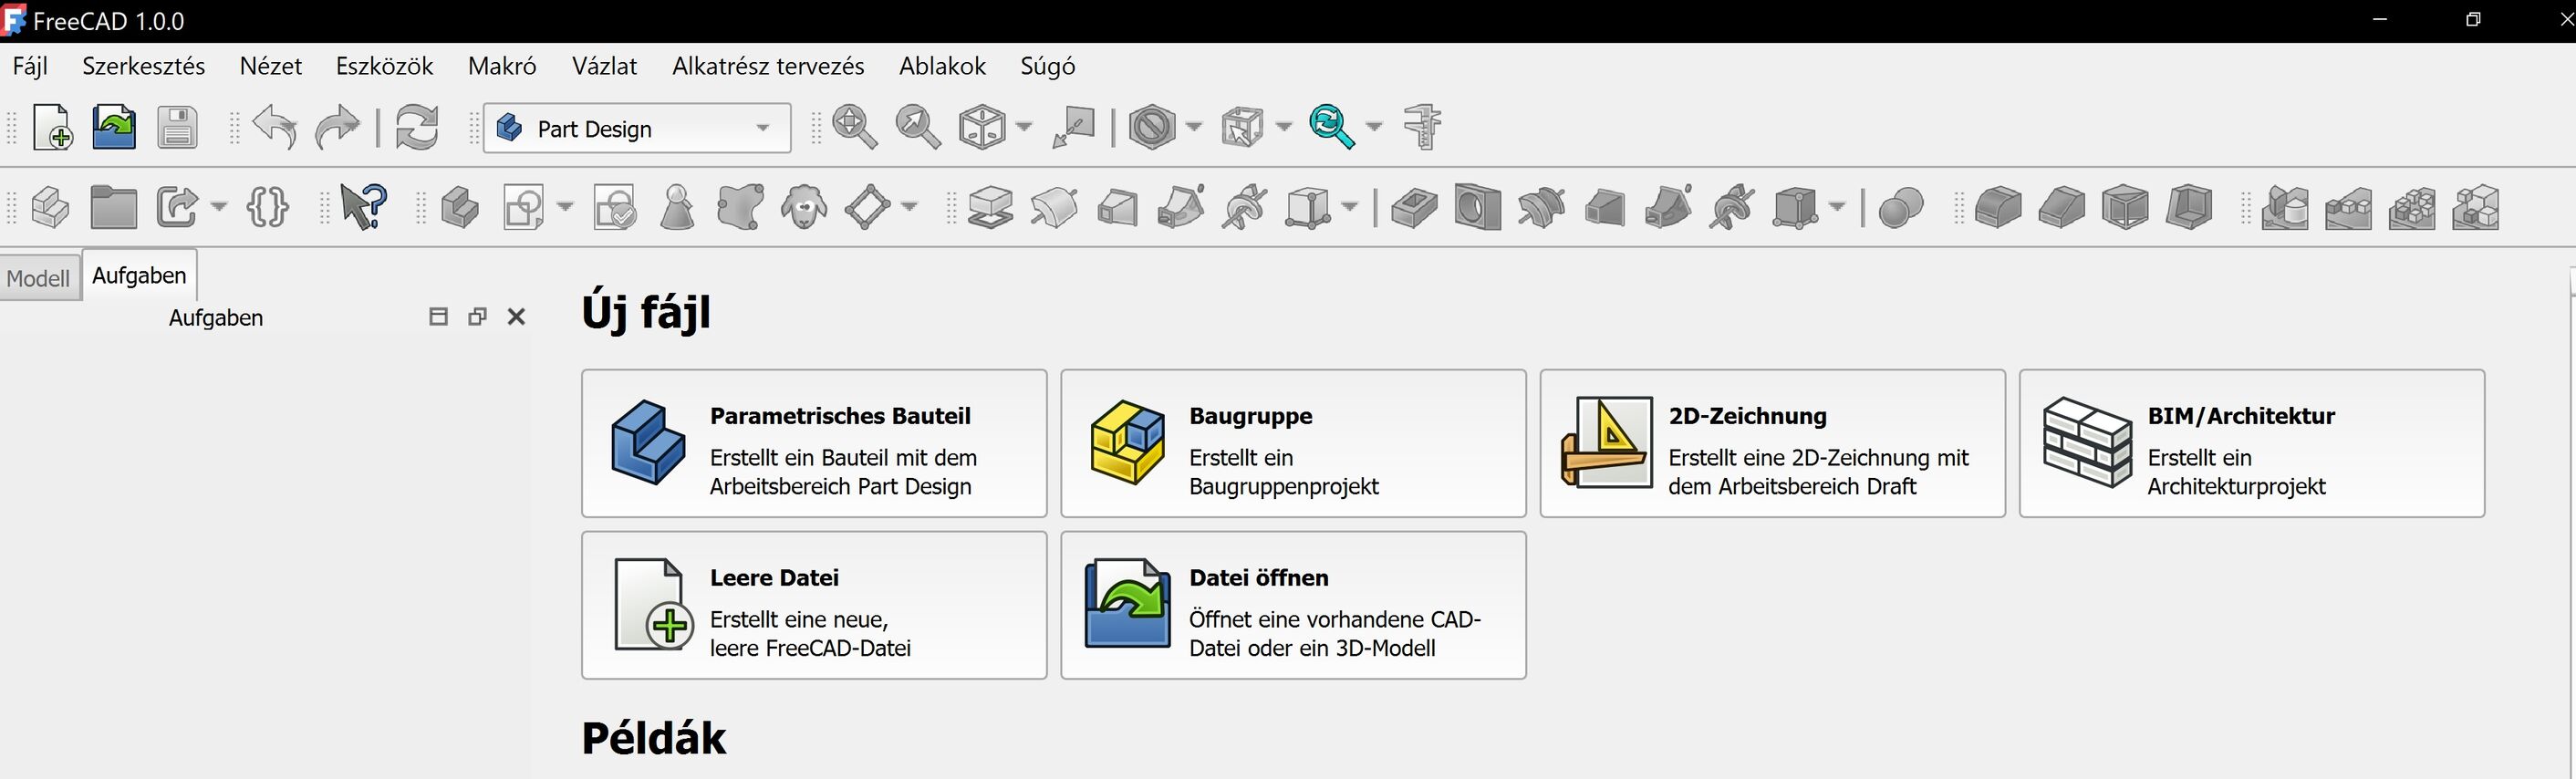Screen dimensions: 2576x779
Task: Click the Redo arrow icon
Action: [x=337, y=128]
